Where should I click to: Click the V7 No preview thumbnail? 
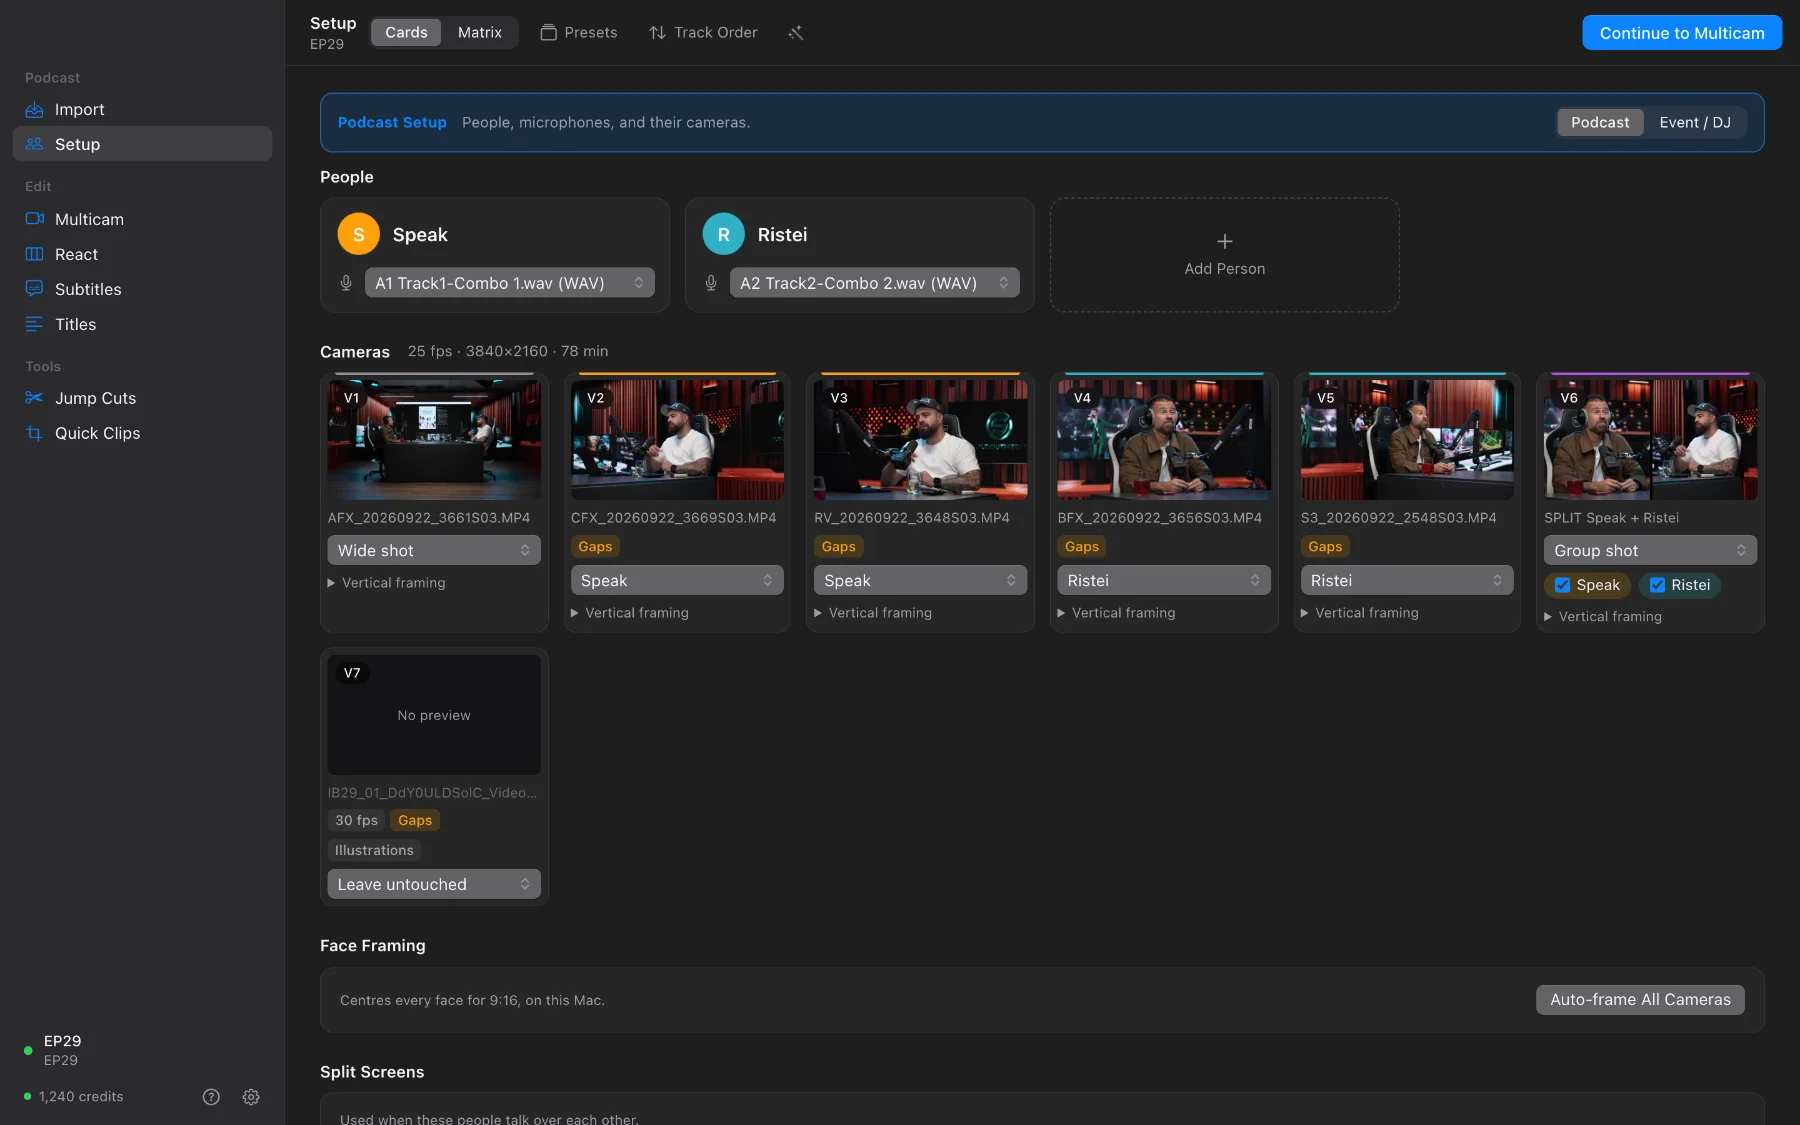coord(434,715)
